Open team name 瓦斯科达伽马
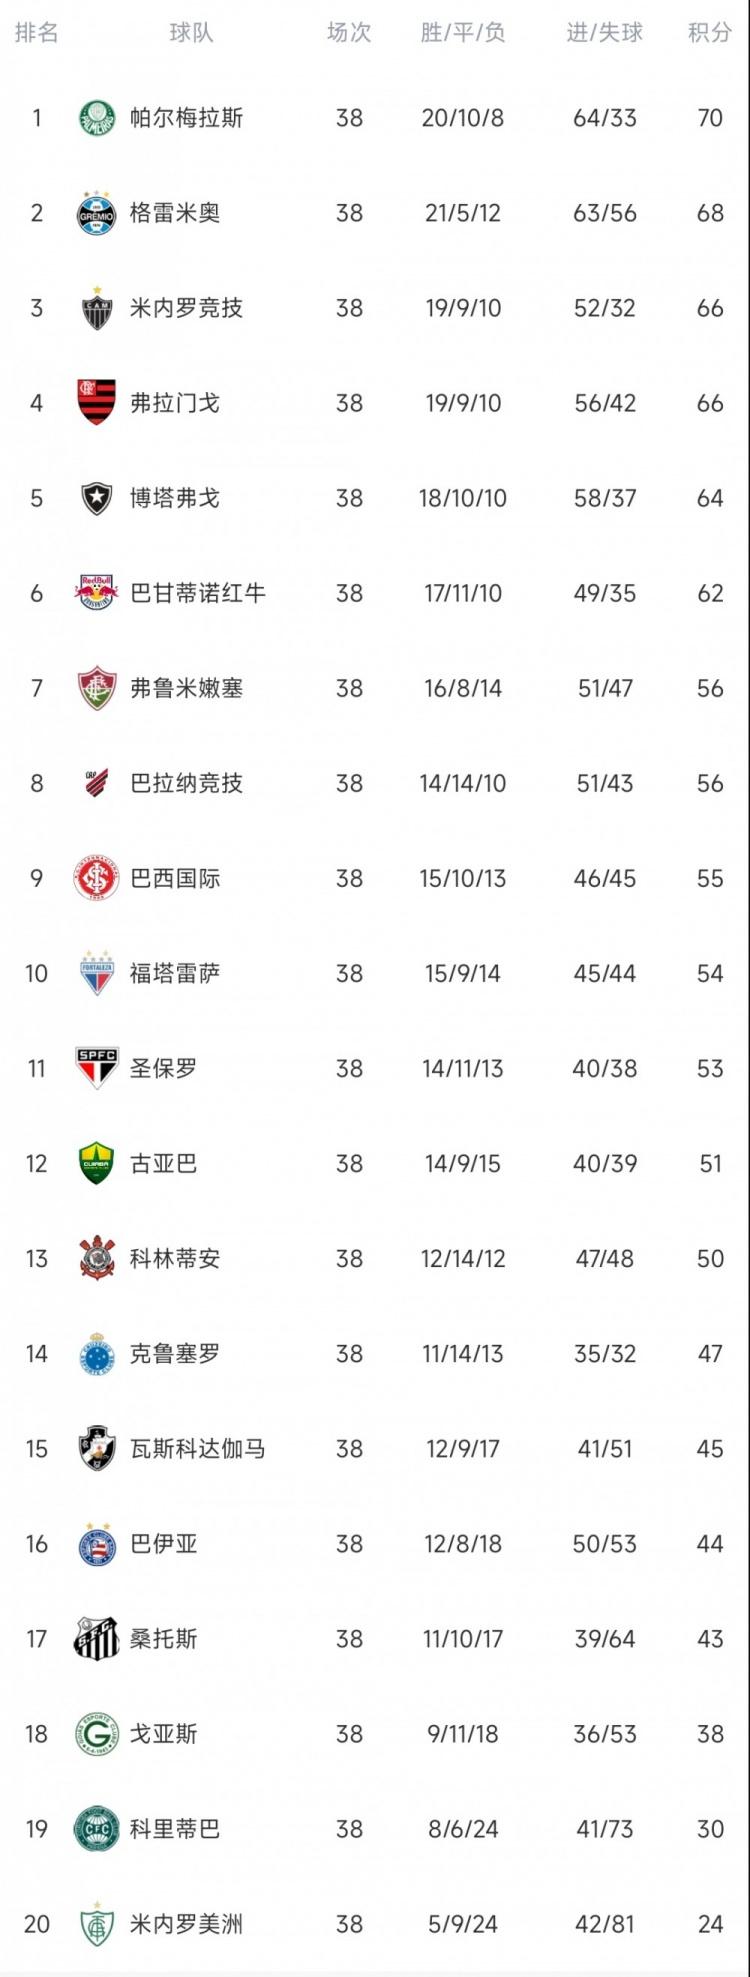Image resolution: width=750 pixels, height=1977 pixels. click(197, 1448)
